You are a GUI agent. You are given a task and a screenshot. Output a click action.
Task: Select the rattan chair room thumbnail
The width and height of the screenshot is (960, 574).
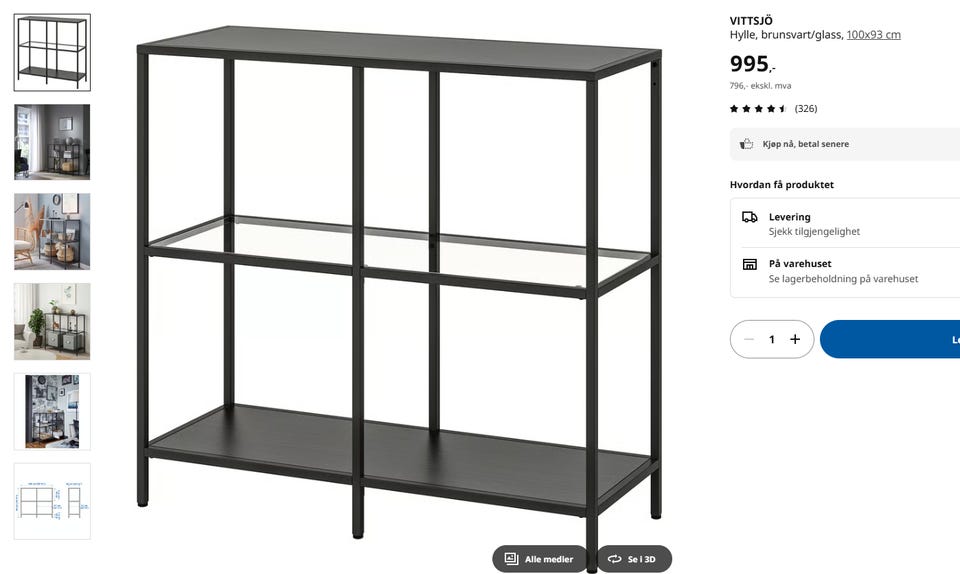click(x=52, y=231)
